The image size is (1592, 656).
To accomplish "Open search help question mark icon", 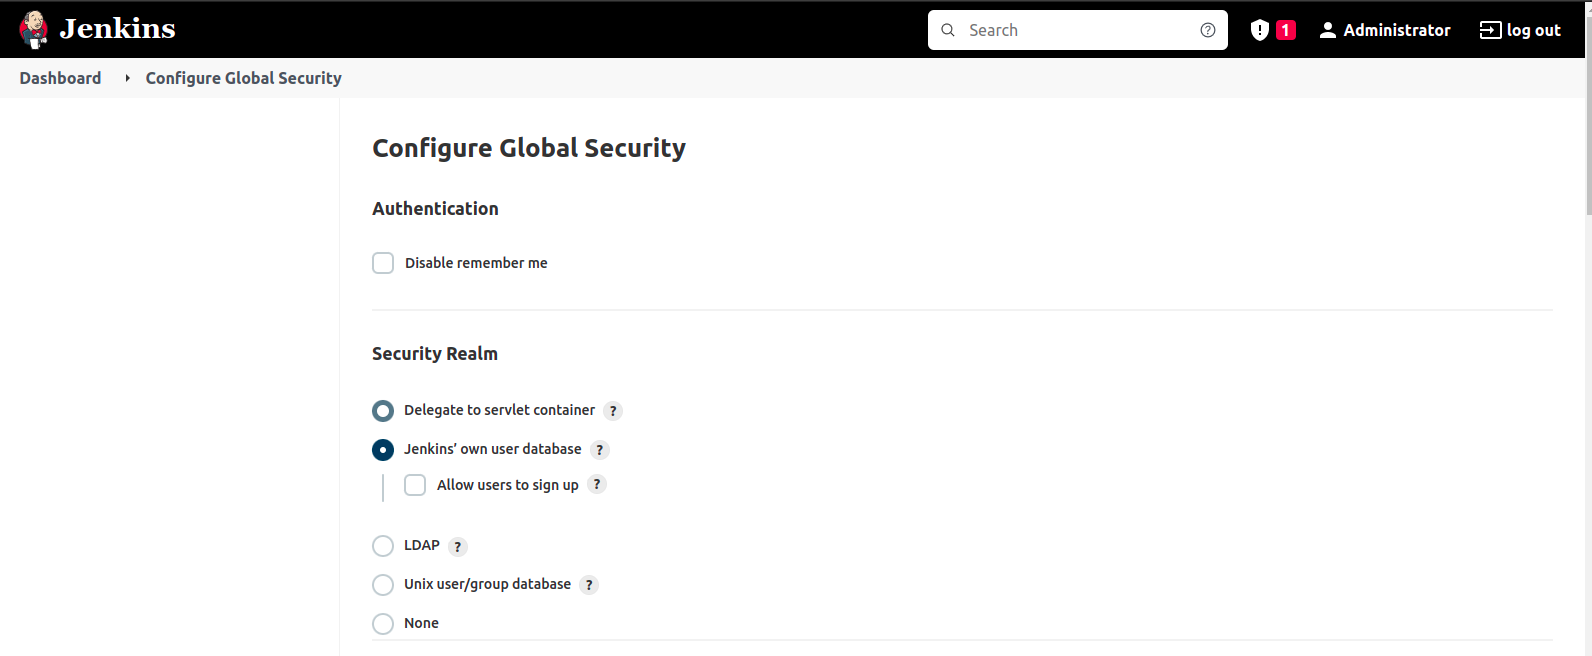I will click(1208, 30).
